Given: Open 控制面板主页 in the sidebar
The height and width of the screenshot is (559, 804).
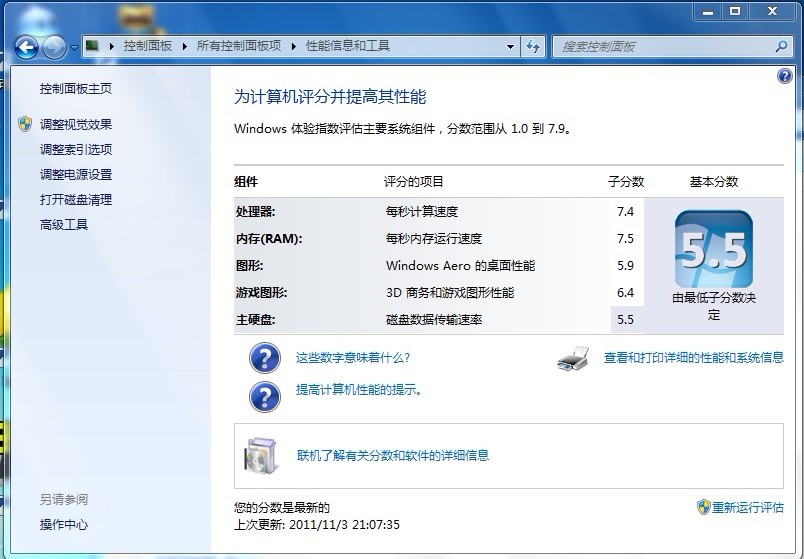Looking at the screenshot, I should click(76, 89).
